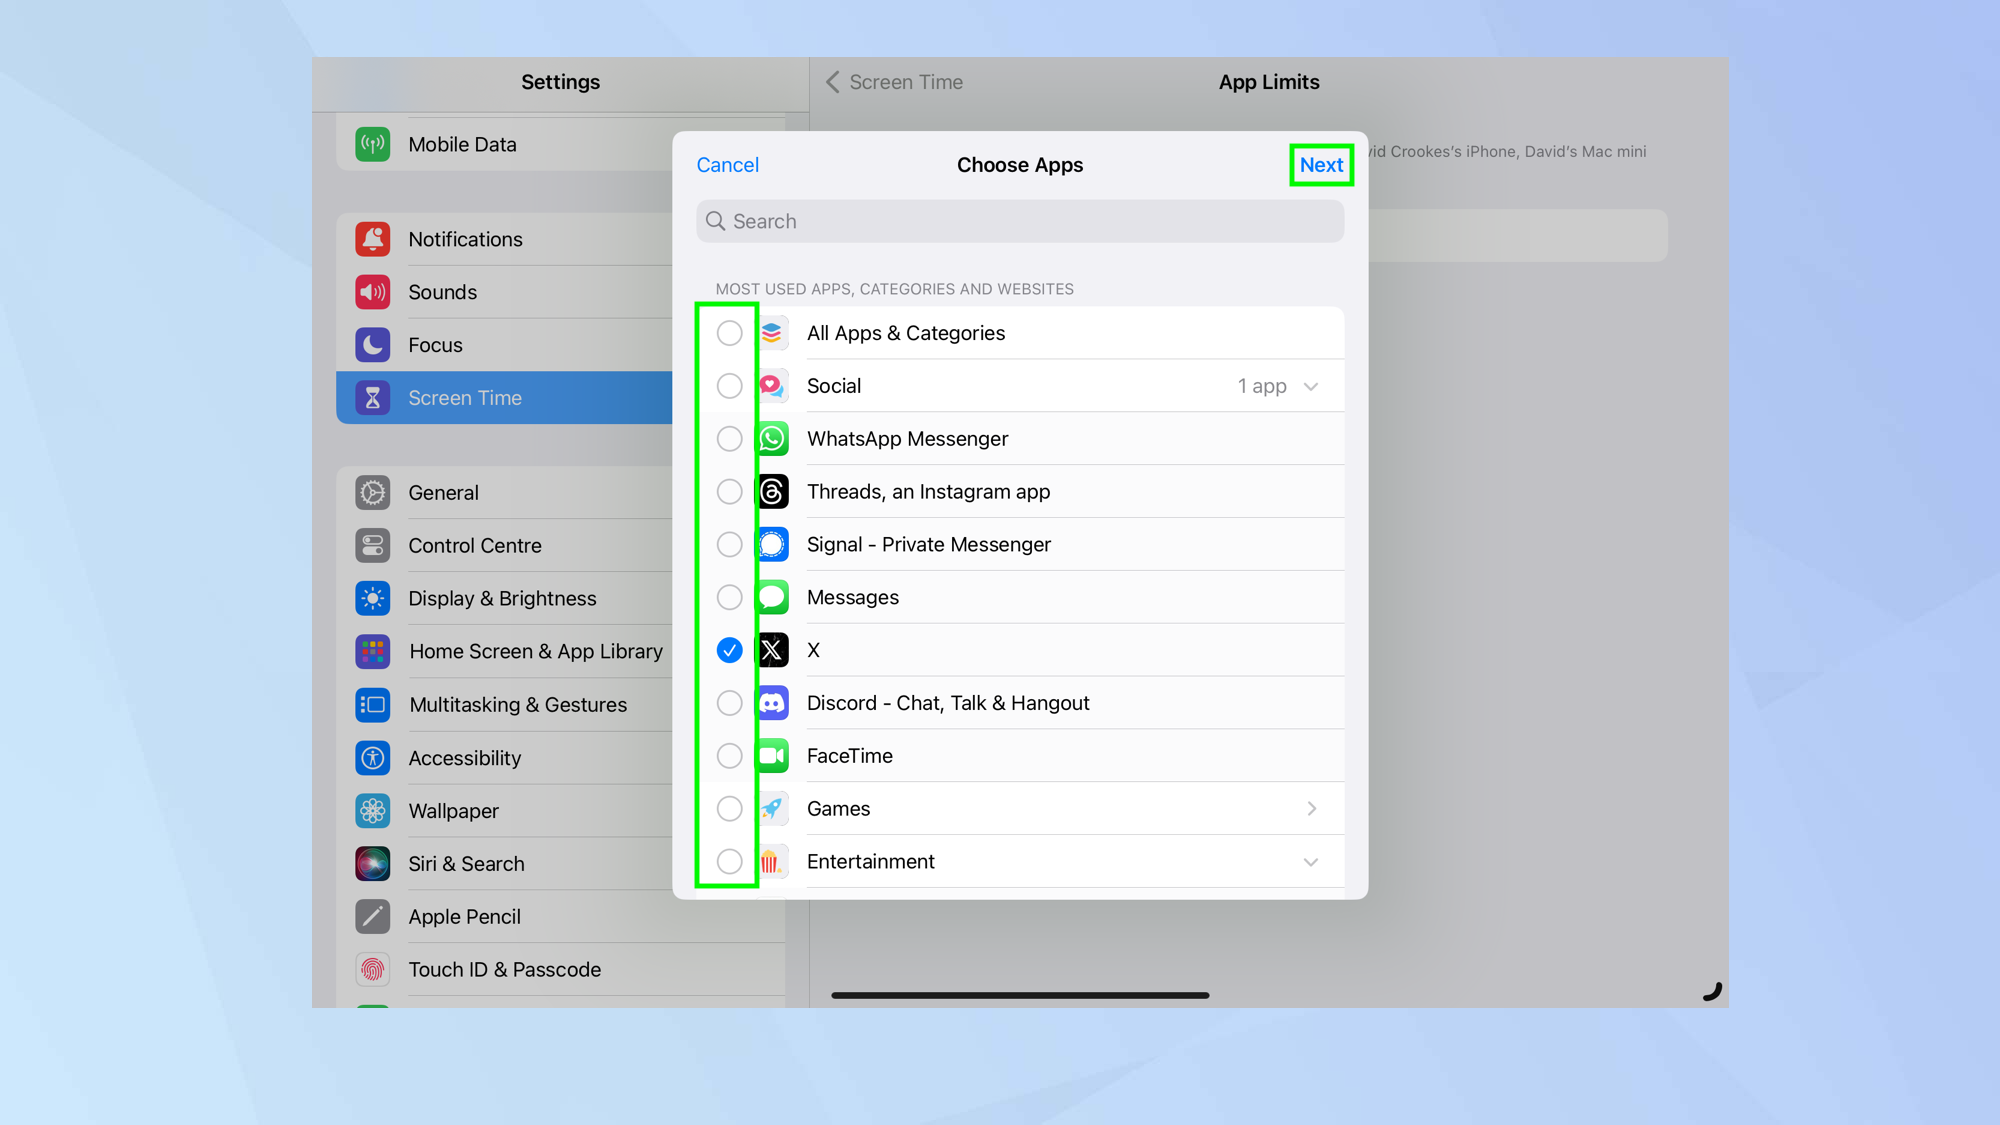This screenshot has height=1125, width=2000.
Task: Click the Mobile Data antenna icon
Action: [373, 144]
